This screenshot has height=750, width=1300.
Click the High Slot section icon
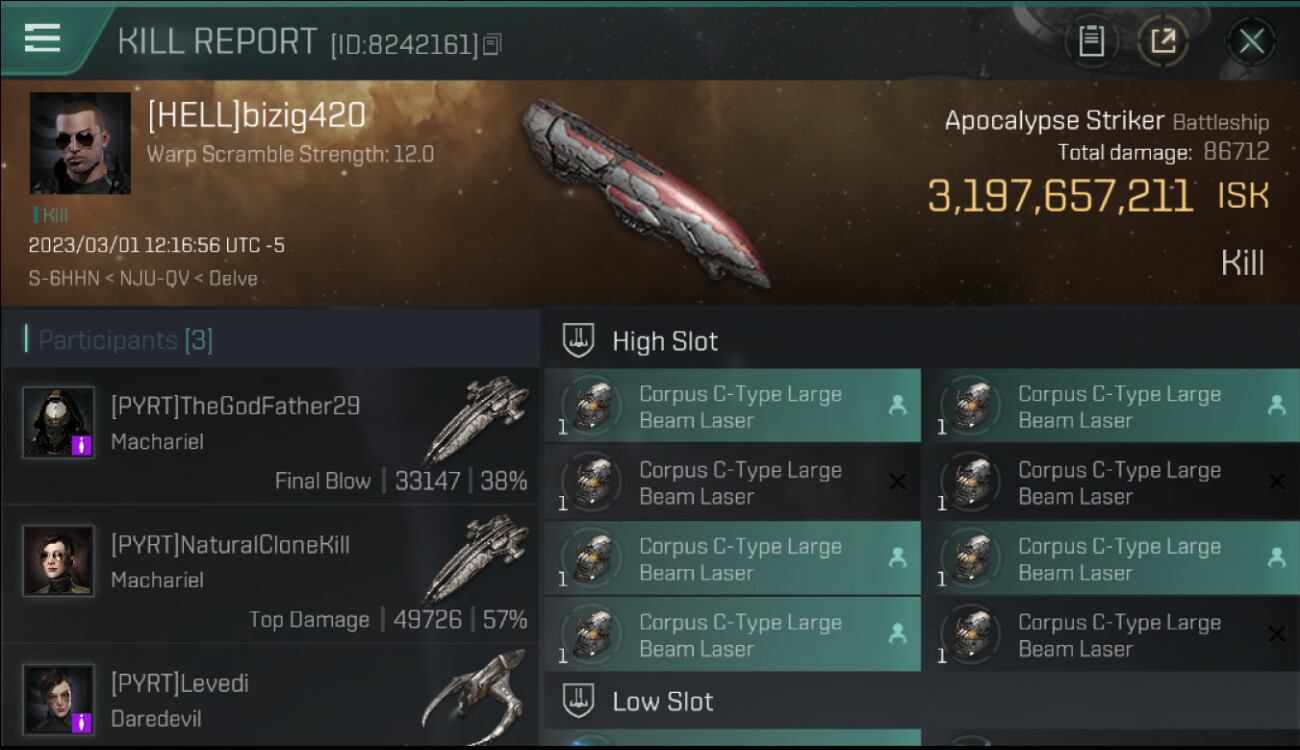579,341
